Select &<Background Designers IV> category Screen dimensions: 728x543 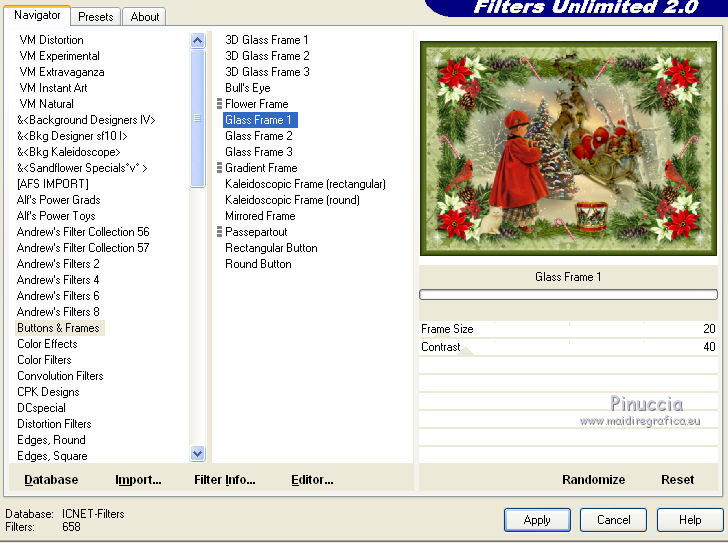(86, 120)
